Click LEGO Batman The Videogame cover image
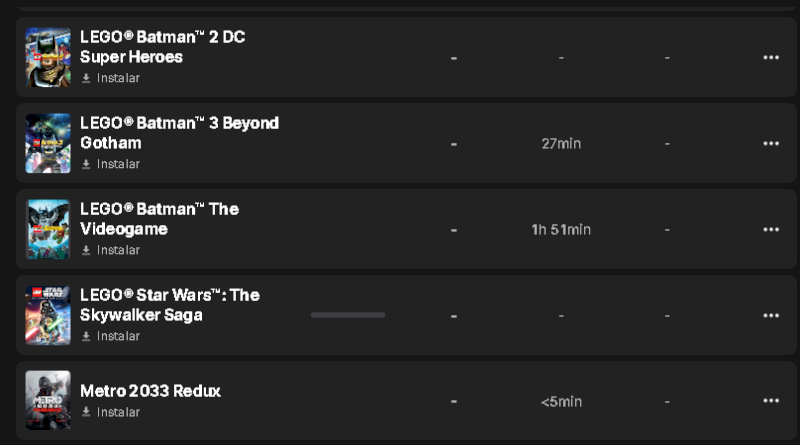The height and width of the screenshot is (445, 800). [x=48, y=229]
